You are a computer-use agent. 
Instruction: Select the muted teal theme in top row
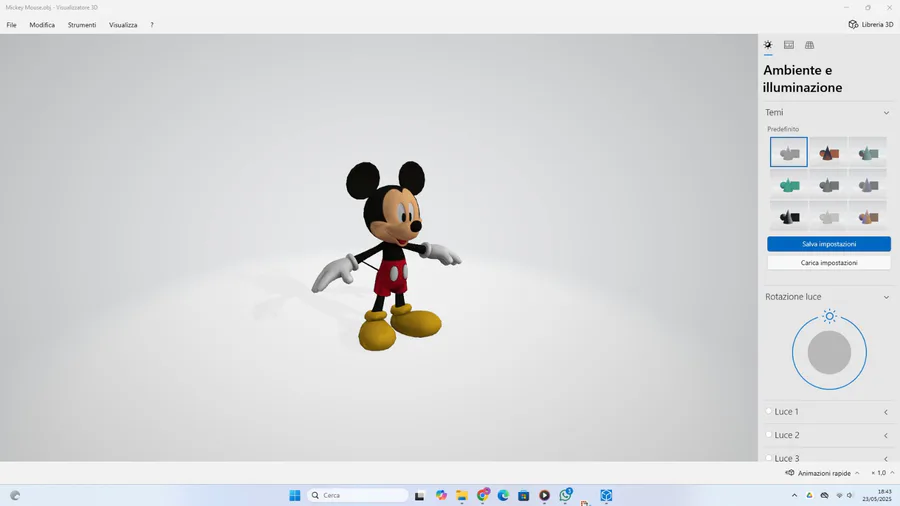(x=868, y=152)
